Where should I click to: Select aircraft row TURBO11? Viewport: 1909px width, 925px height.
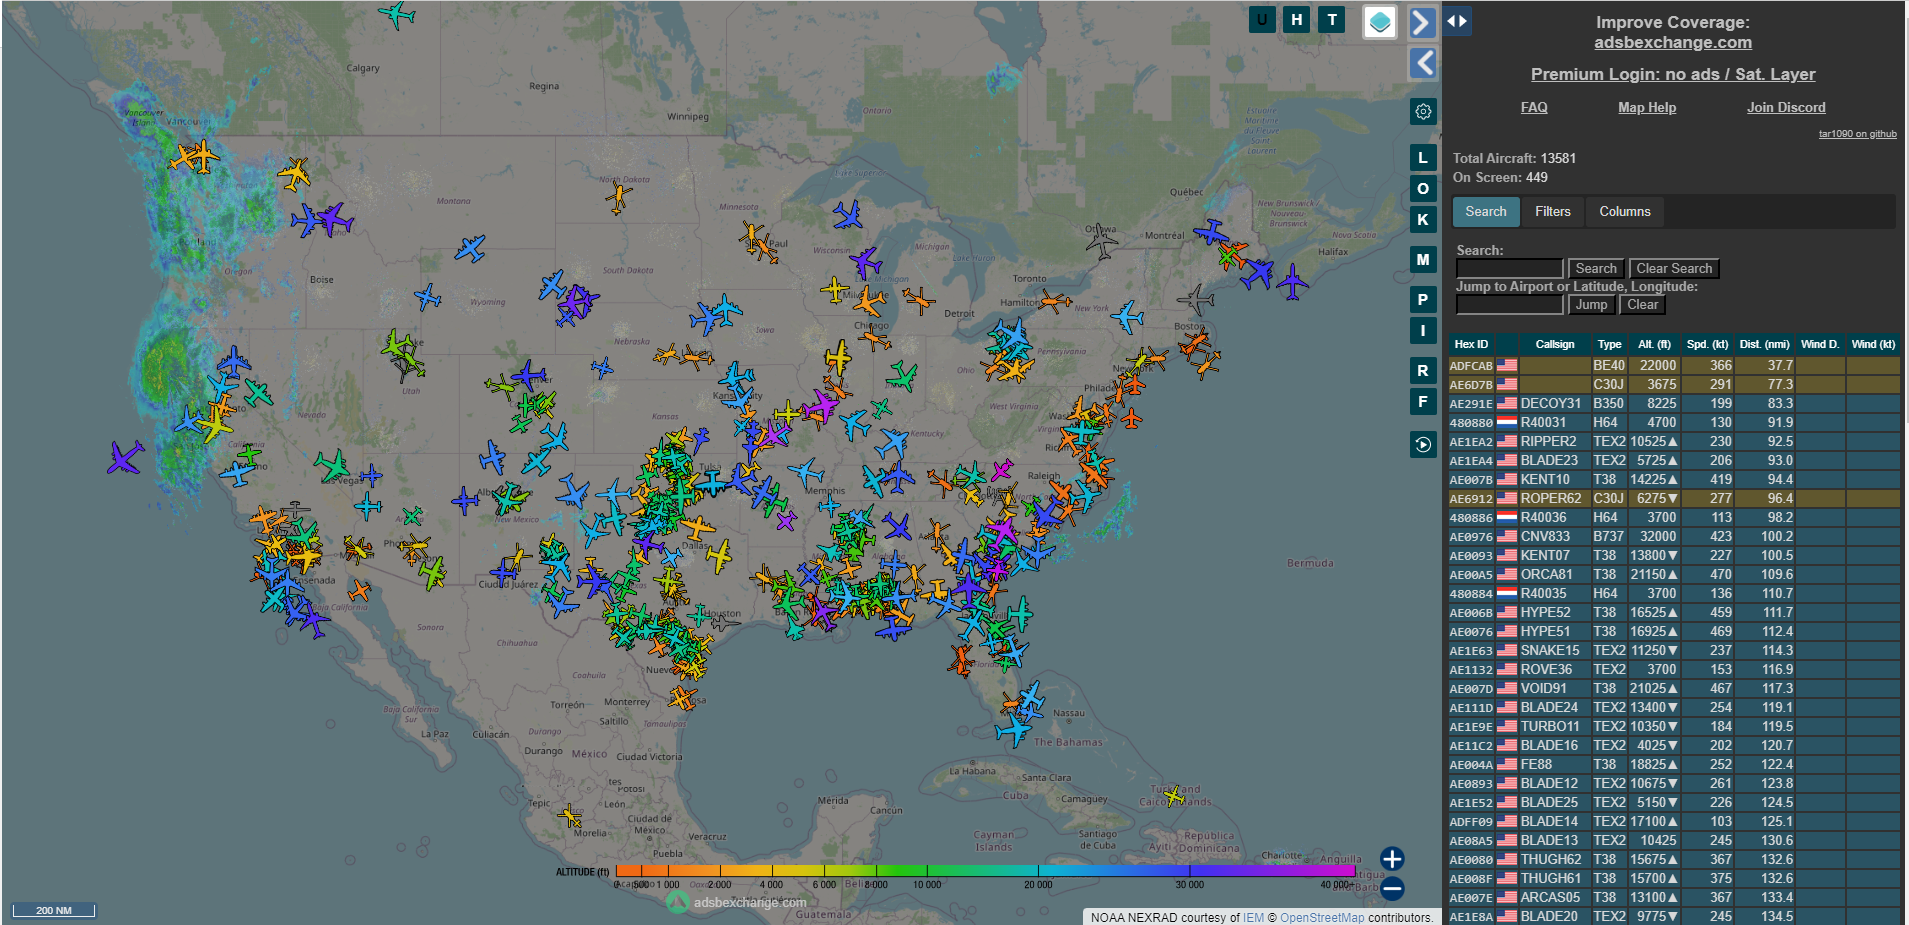[1674, 726]
